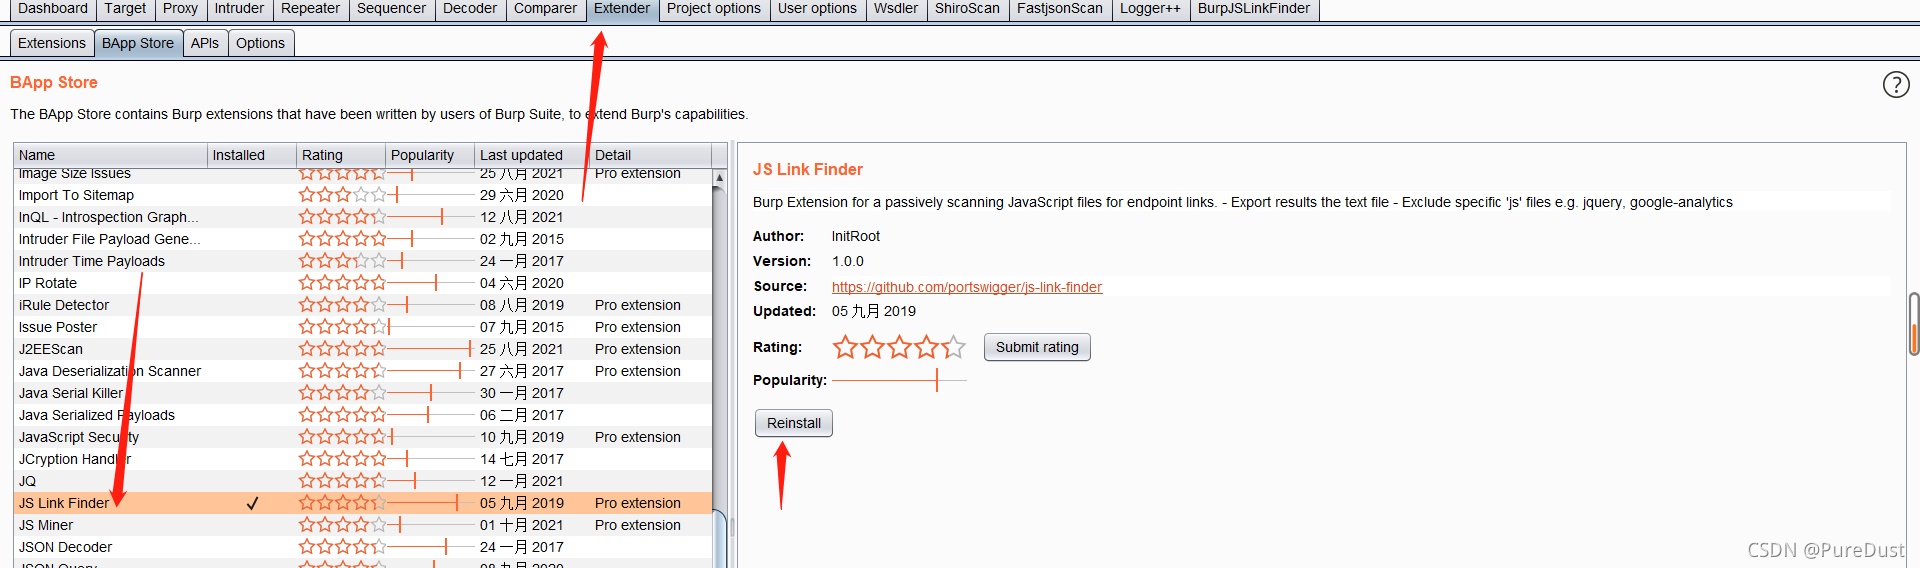
Task: Select the JQ extension row
Action: 363,481
